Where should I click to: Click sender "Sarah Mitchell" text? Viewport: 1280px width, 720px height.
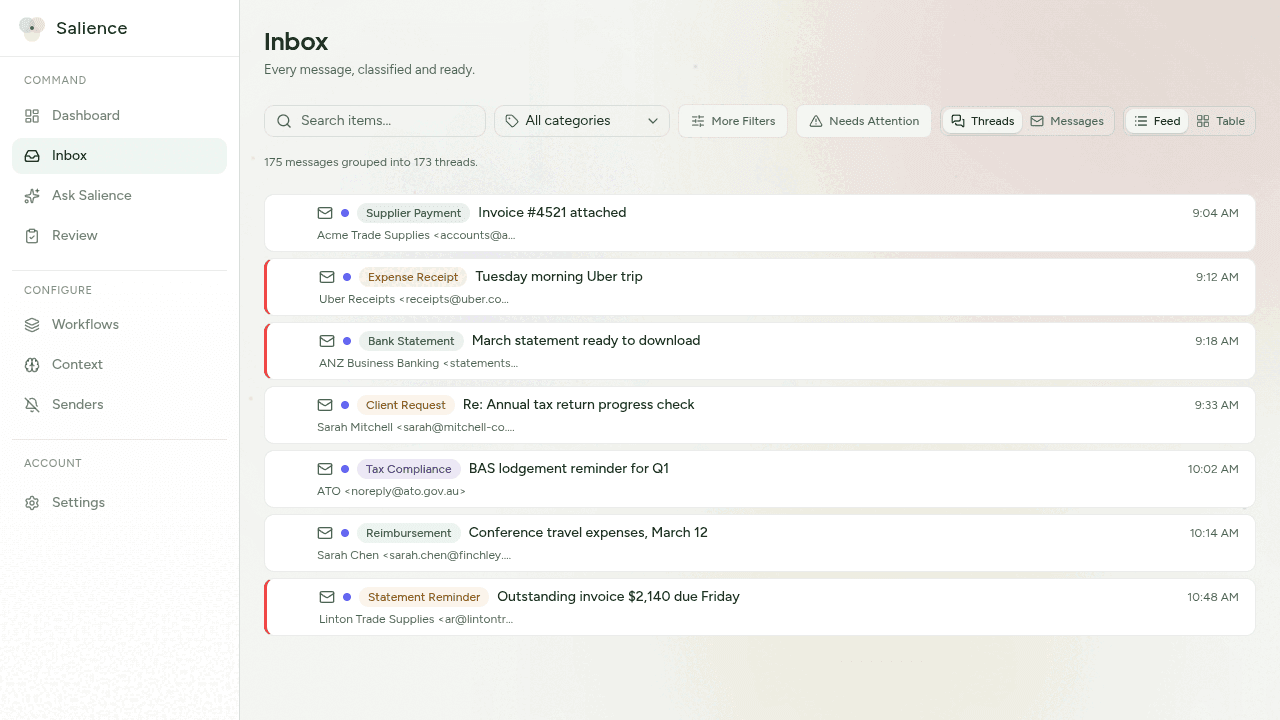(x=355, y=428)
